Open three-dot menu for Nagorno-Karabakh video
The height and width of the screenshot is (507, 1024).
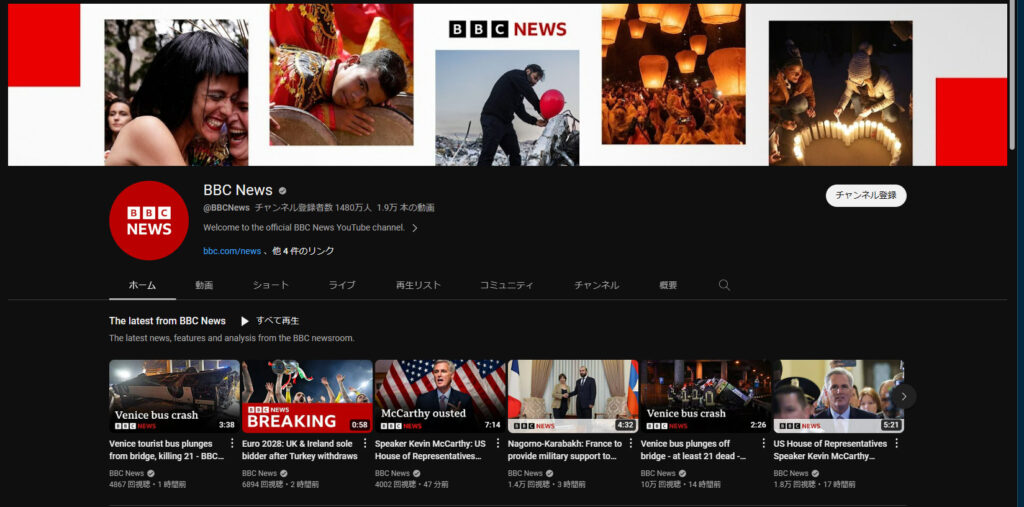632,443
